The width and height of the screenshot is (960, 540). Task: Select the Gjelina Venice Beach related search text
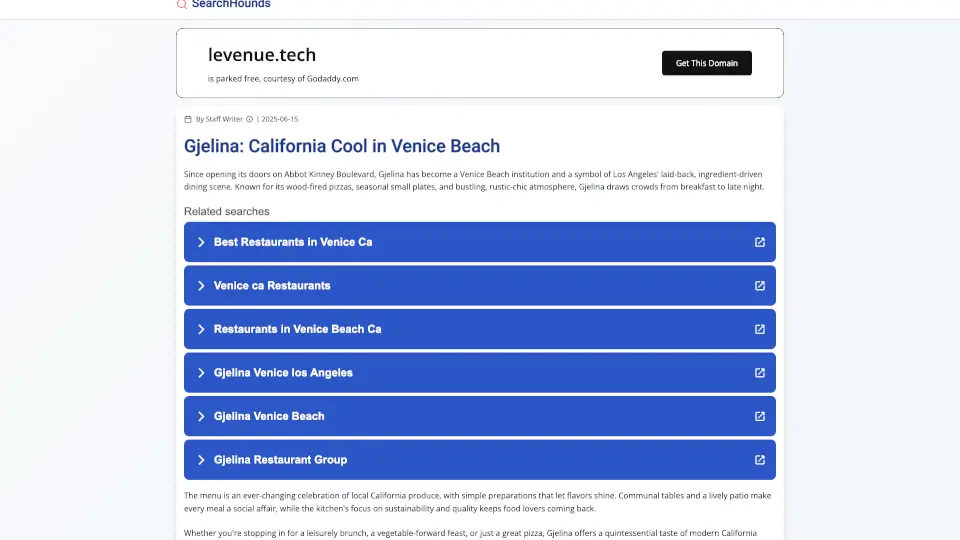(x=269, y=416)
